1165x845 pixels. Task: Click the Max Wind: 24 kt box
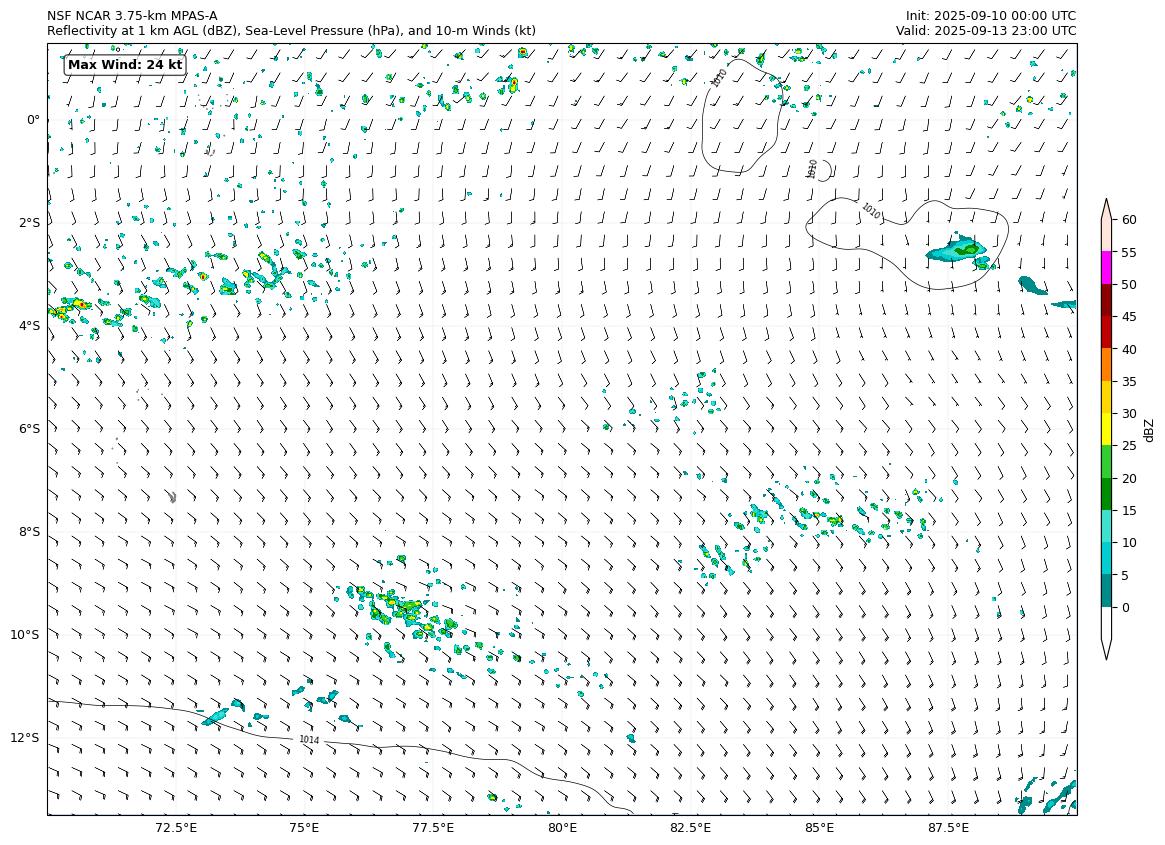click(x=125, y=65)
